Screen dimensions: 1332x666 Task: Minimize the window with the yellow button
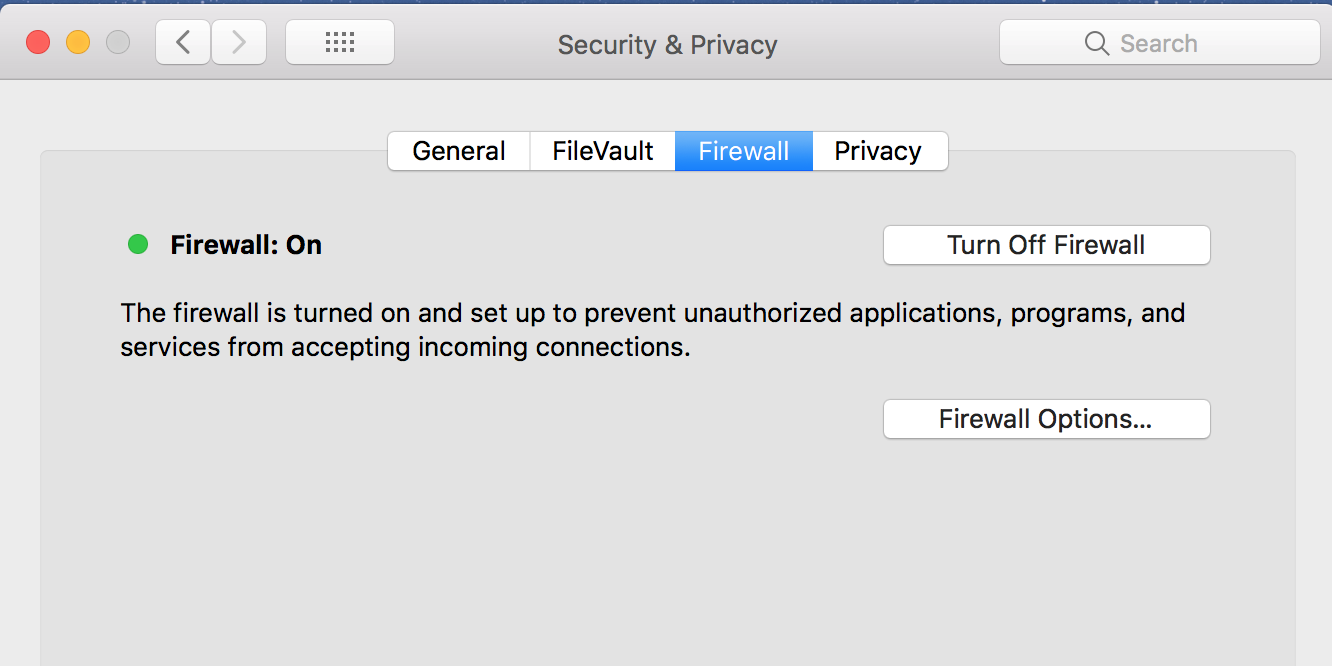[x=78, y=42]
